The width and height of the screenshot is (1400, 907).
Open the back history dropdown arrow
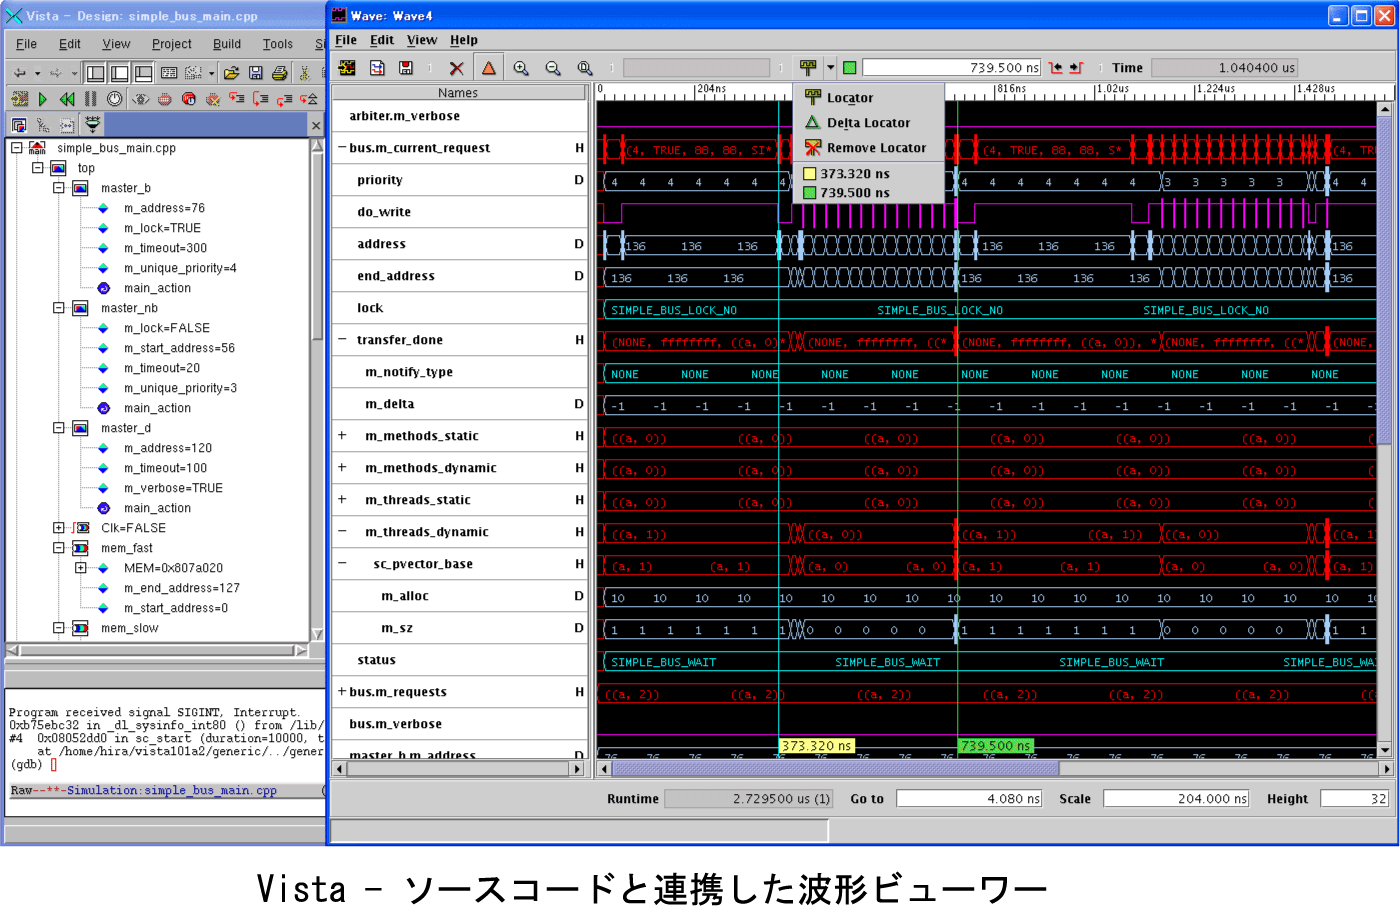point(37,73)
